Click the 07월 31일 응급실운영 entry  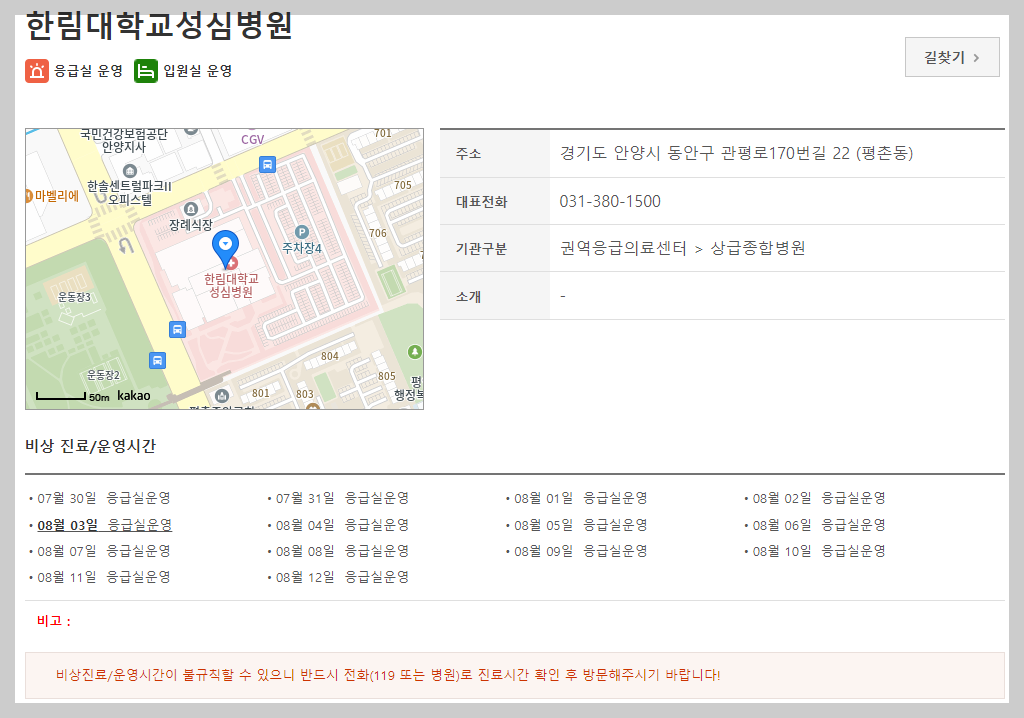[x=342, y=498]
